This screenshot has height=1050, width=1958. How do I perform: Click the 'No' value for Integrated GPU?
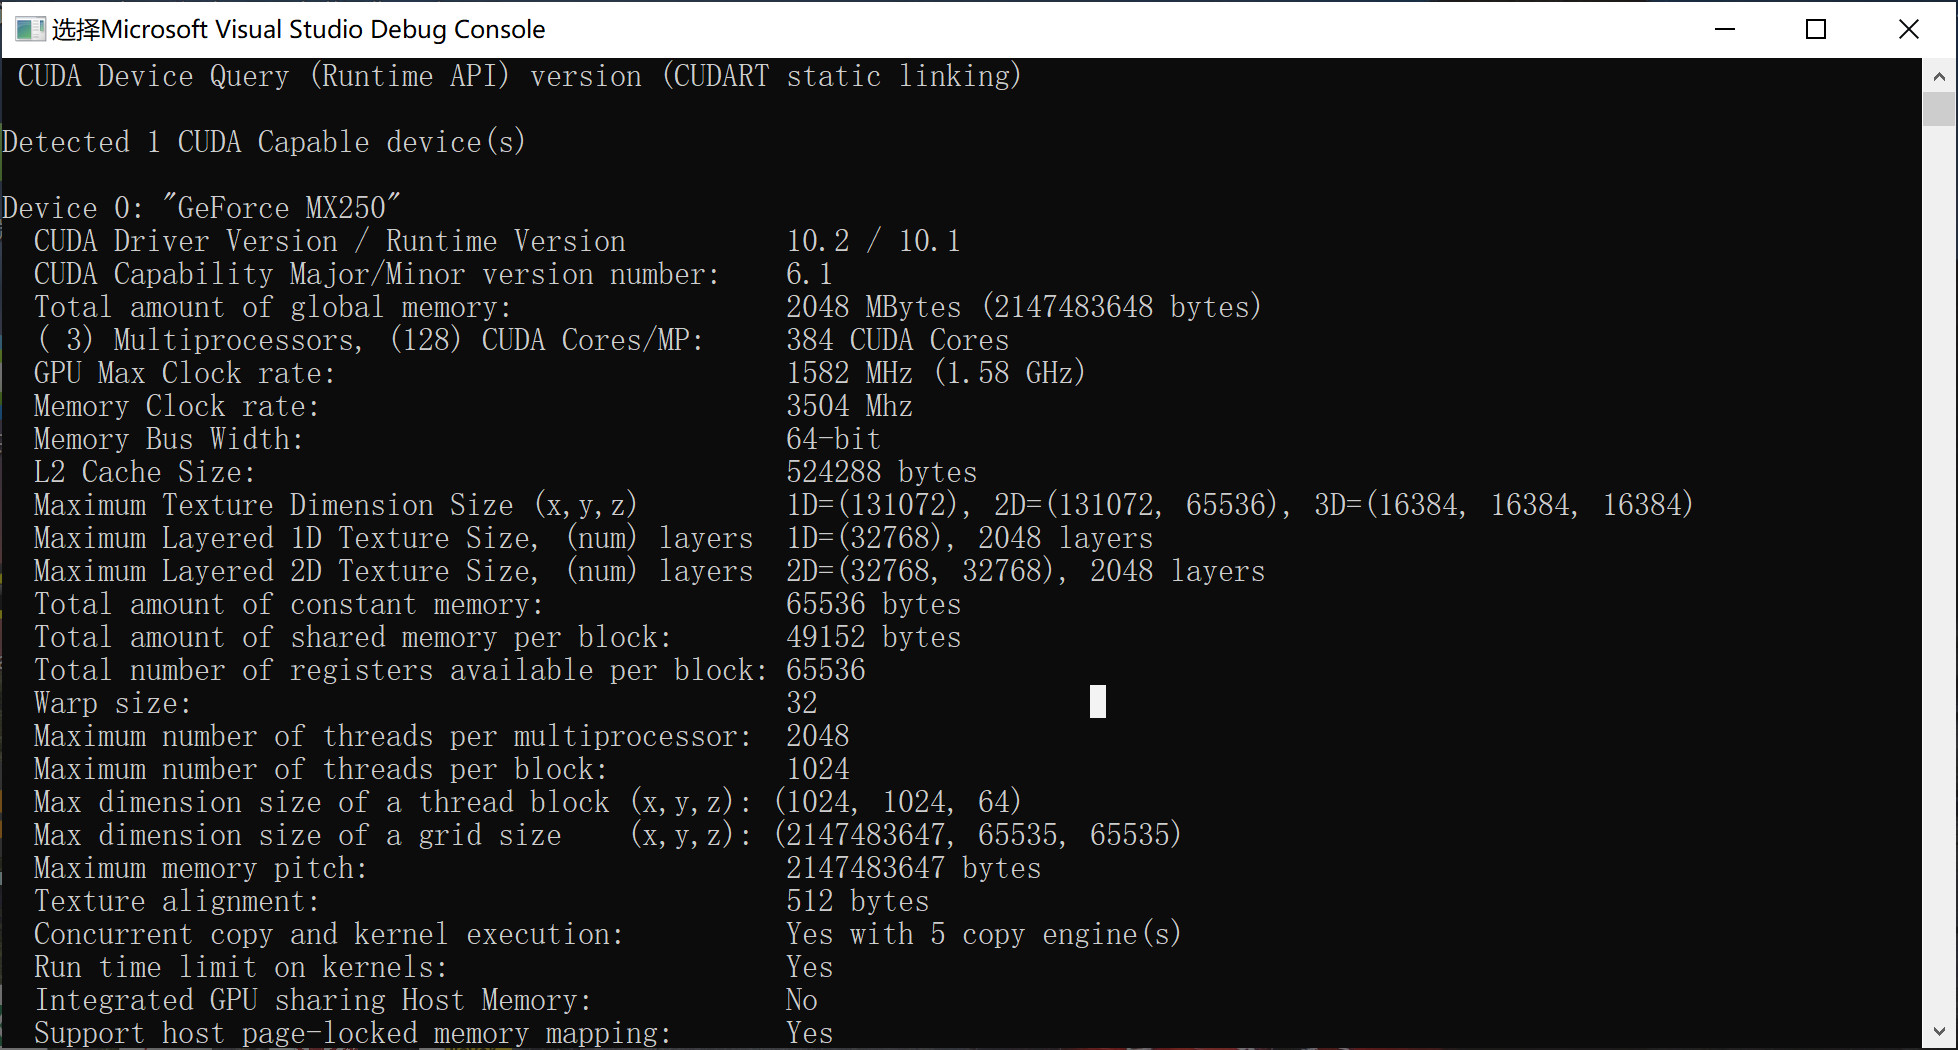click(801, 1000)
